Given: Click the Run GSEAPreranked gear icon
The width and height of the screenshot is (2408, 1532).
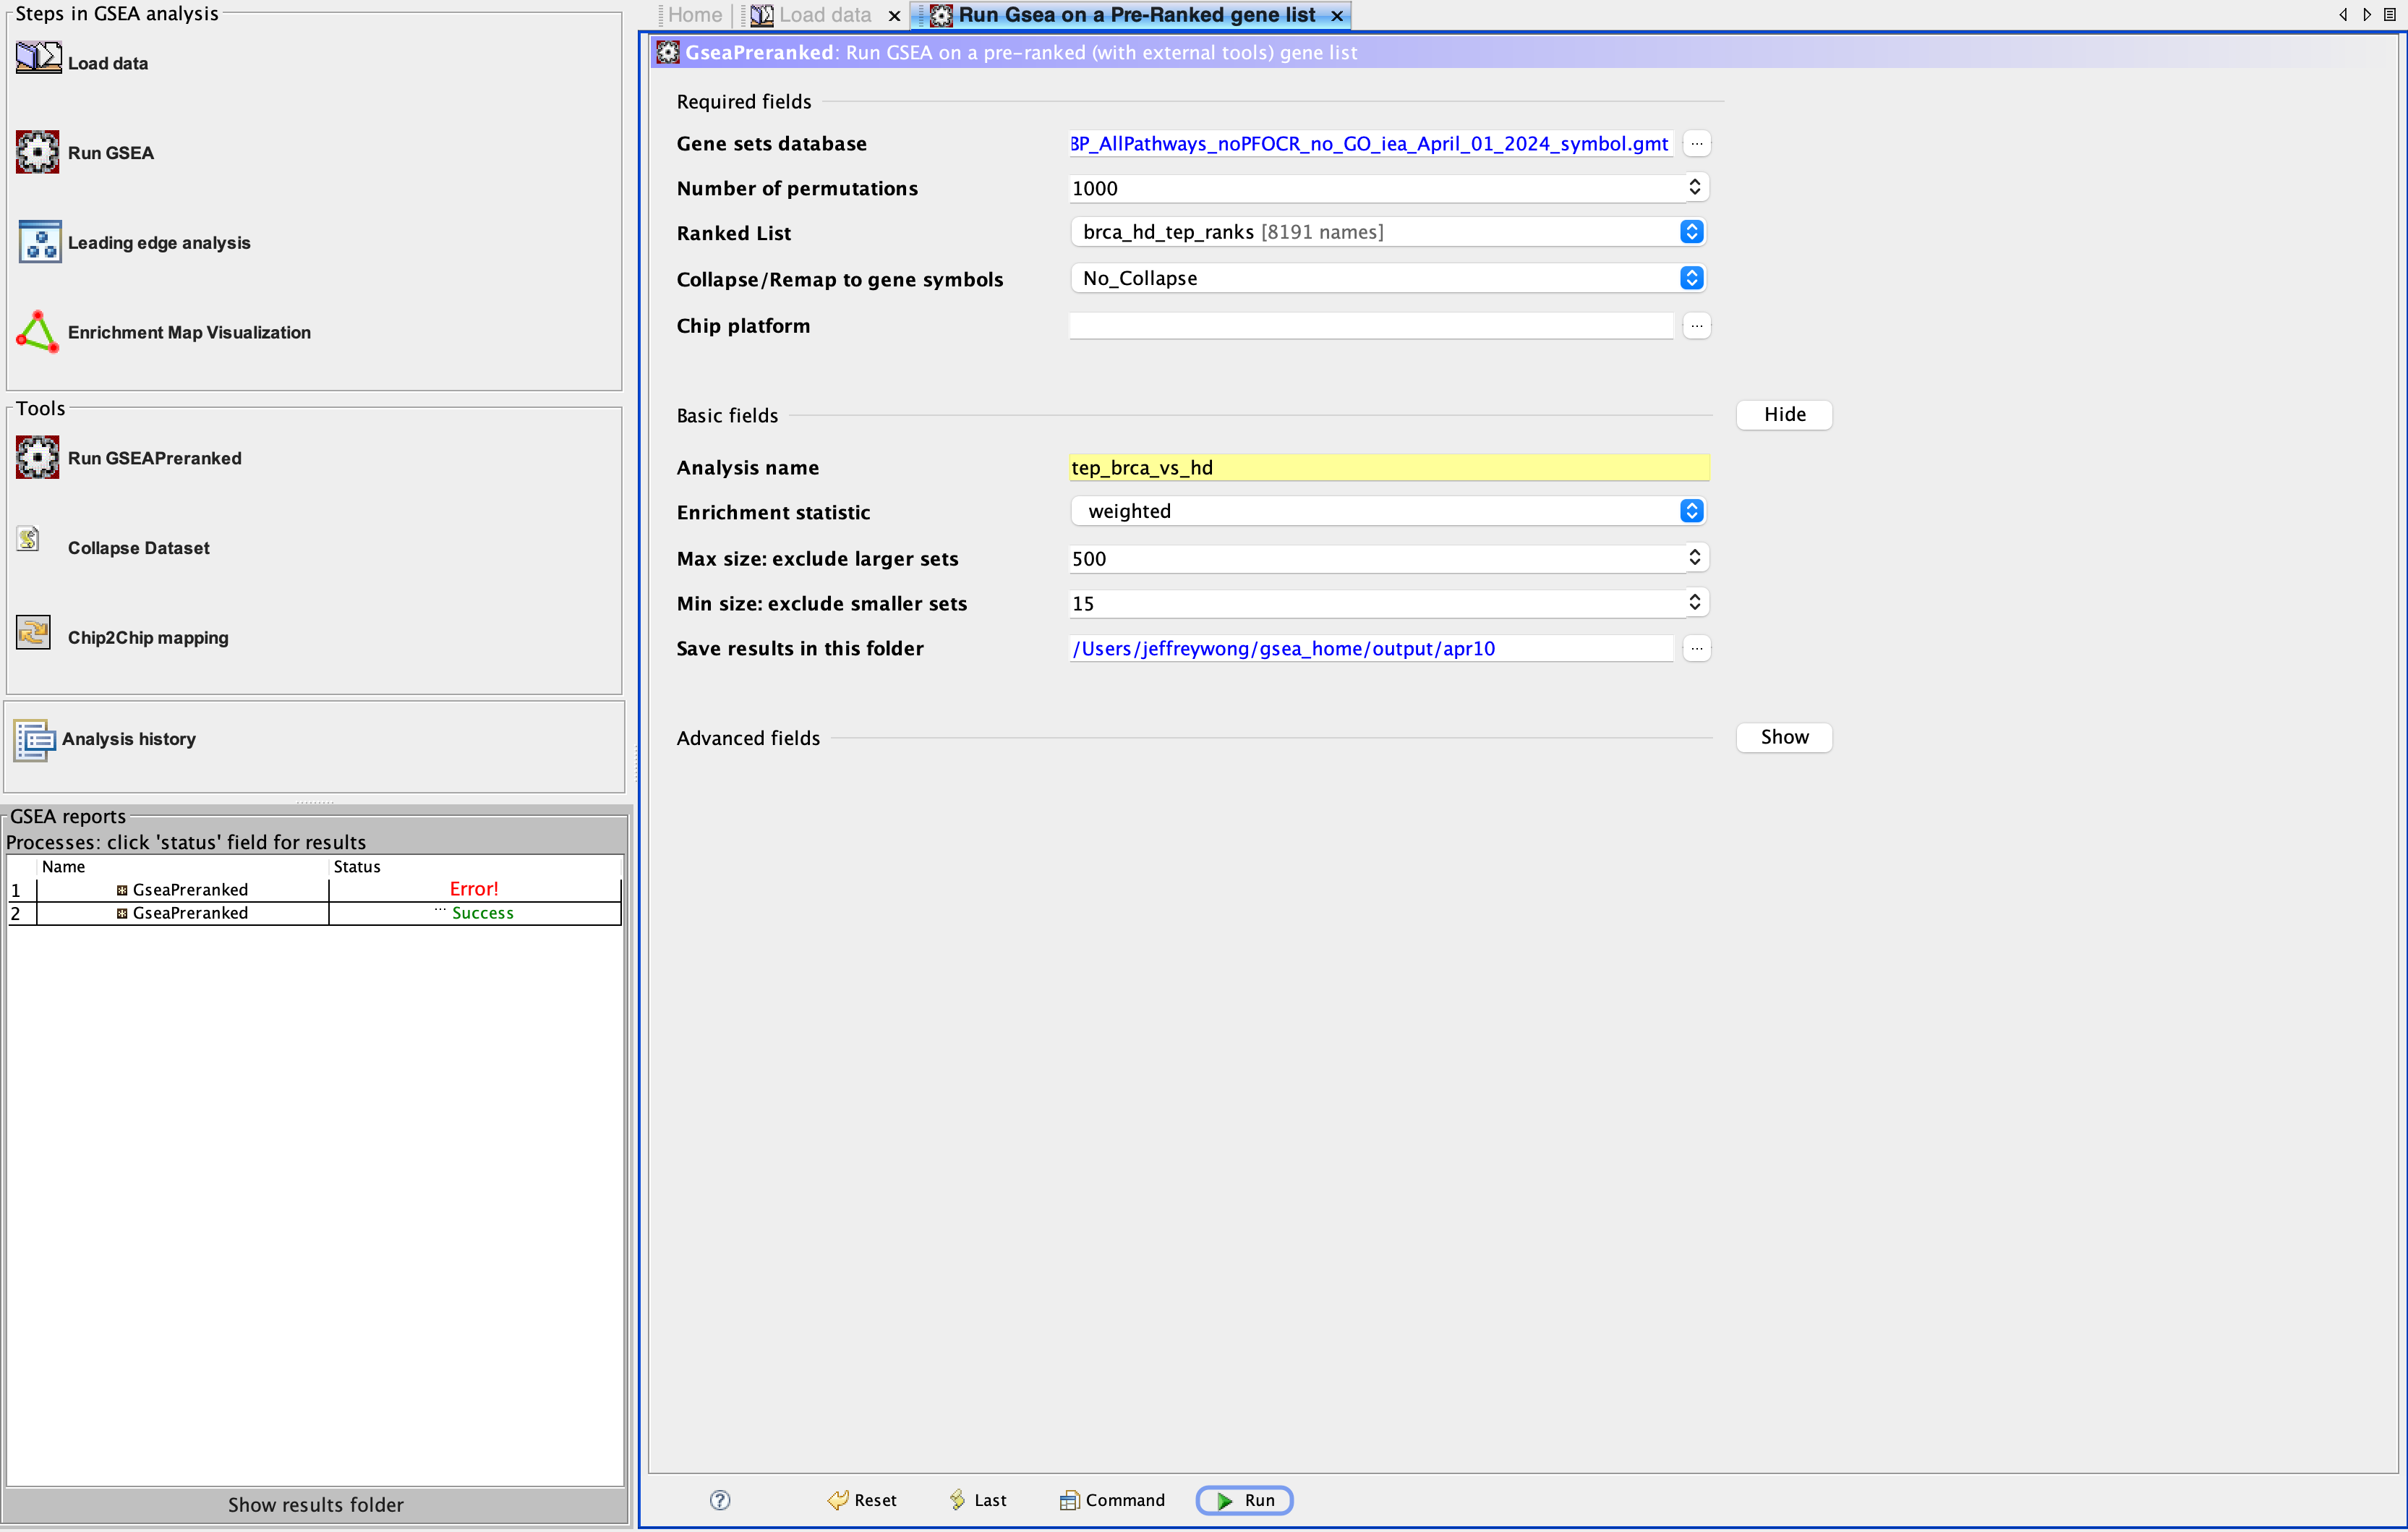Looking at the screenshot, I should click(x=38, y=457).
